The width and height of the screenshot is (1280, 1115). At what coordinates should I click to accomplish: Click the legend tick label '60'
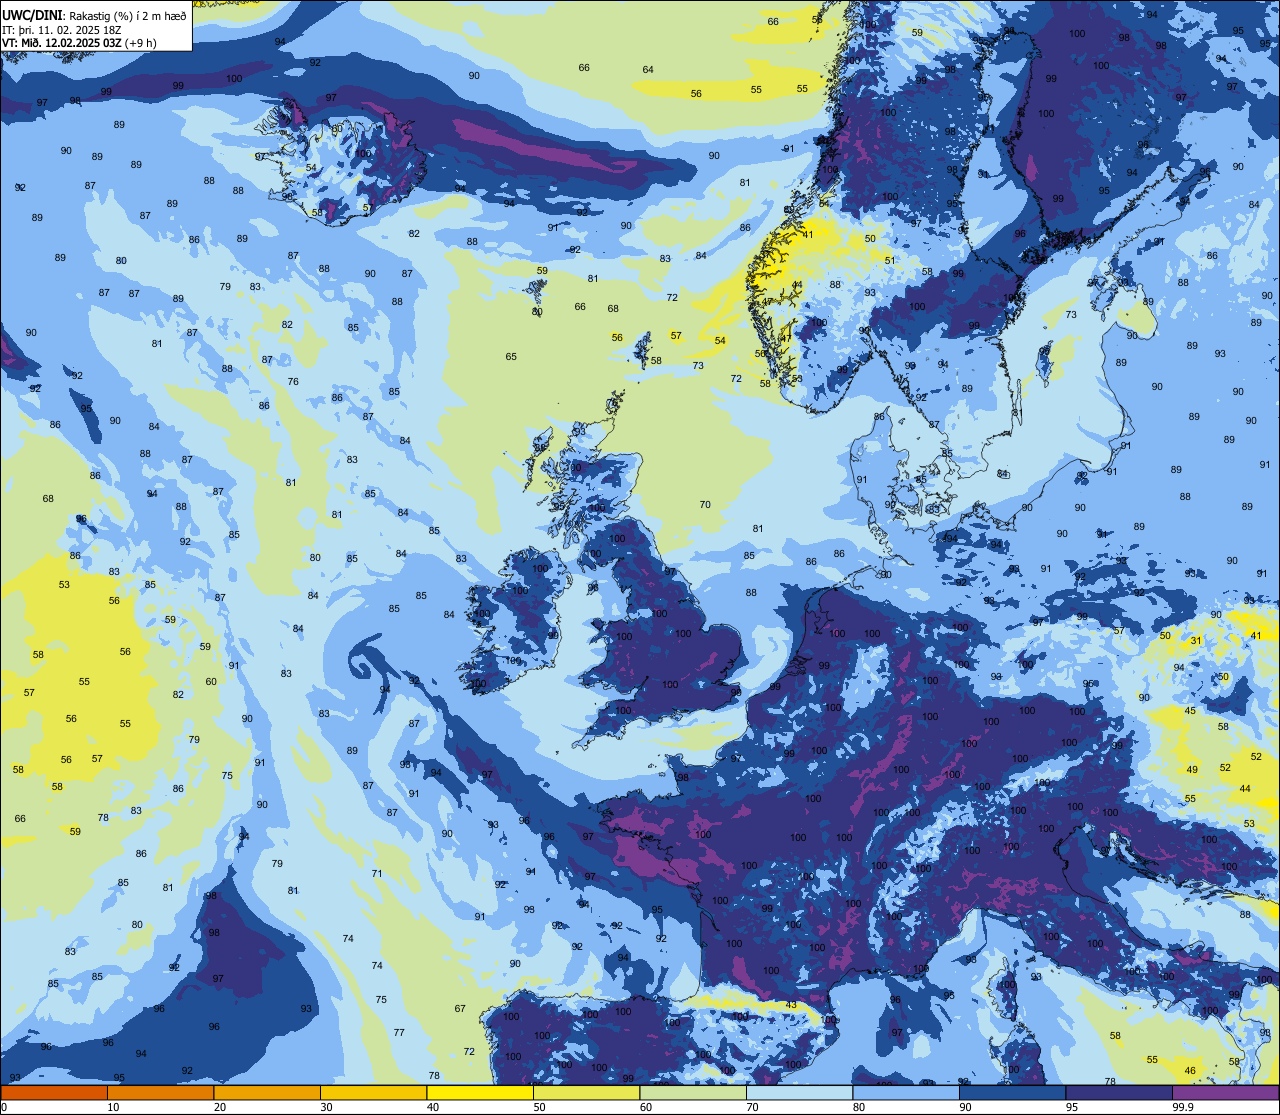(x=646, y=1107)
